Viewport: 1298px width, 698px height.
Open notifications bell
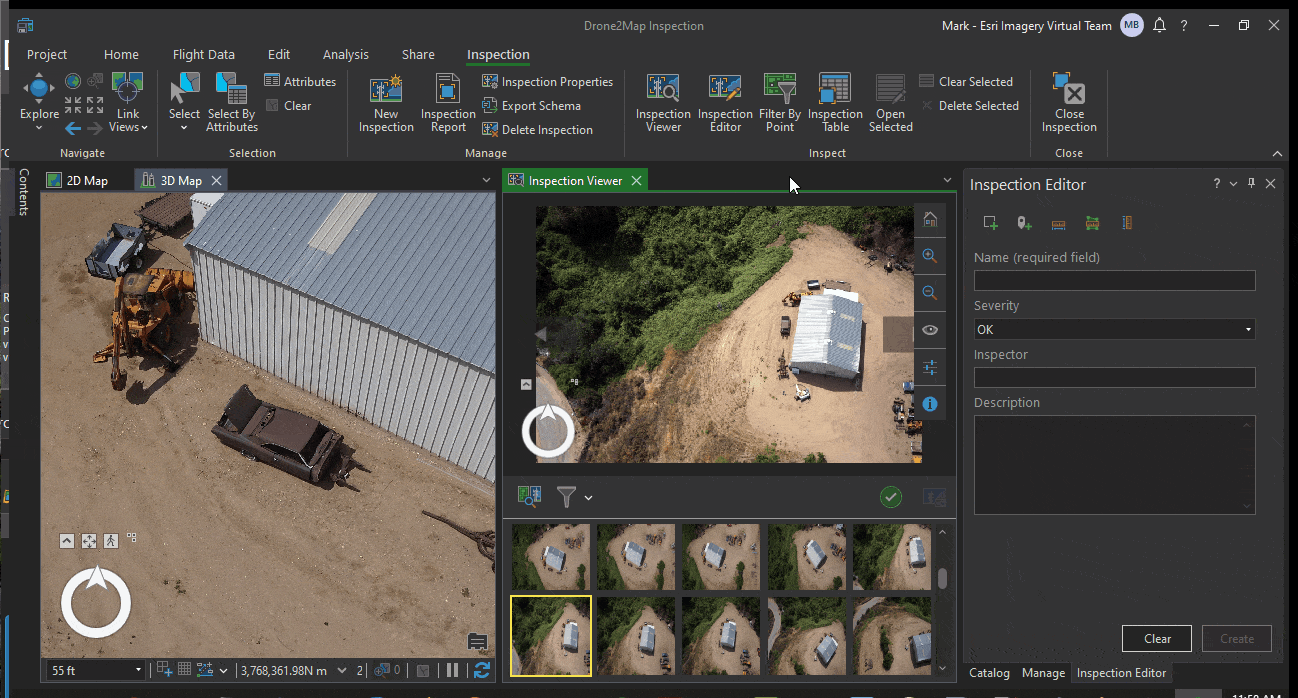(1159, 26)
